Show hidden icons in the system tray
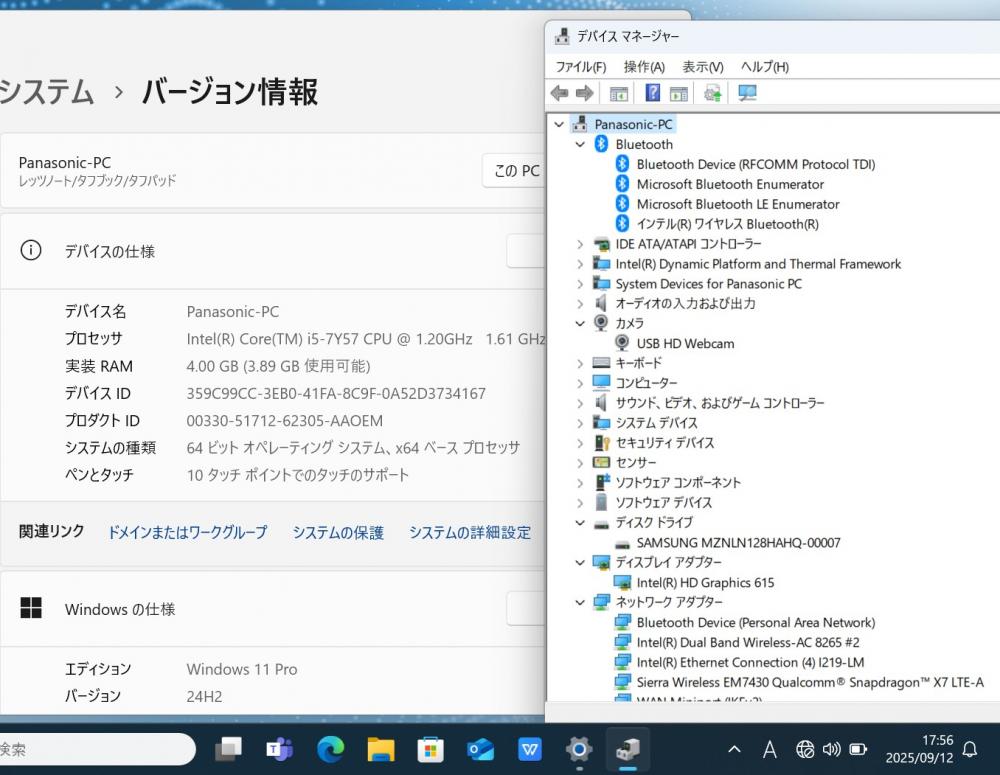The width and height of the screenshot is (1000, 775). point(734,749)
